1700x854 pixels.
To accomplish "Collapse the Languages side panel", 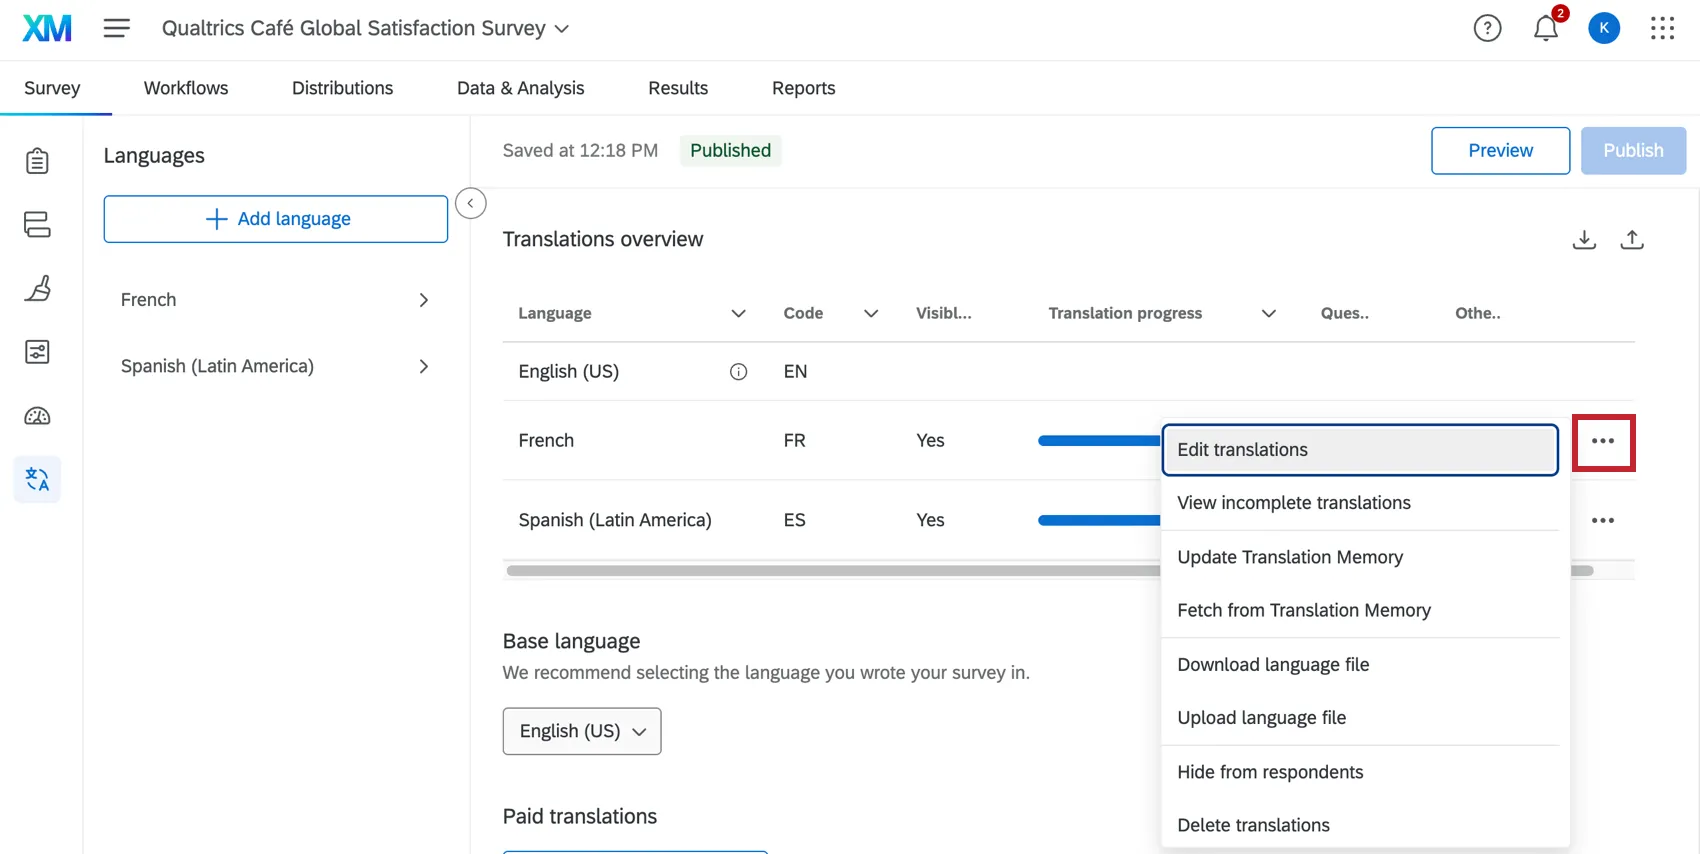I will tap(470, 204).
